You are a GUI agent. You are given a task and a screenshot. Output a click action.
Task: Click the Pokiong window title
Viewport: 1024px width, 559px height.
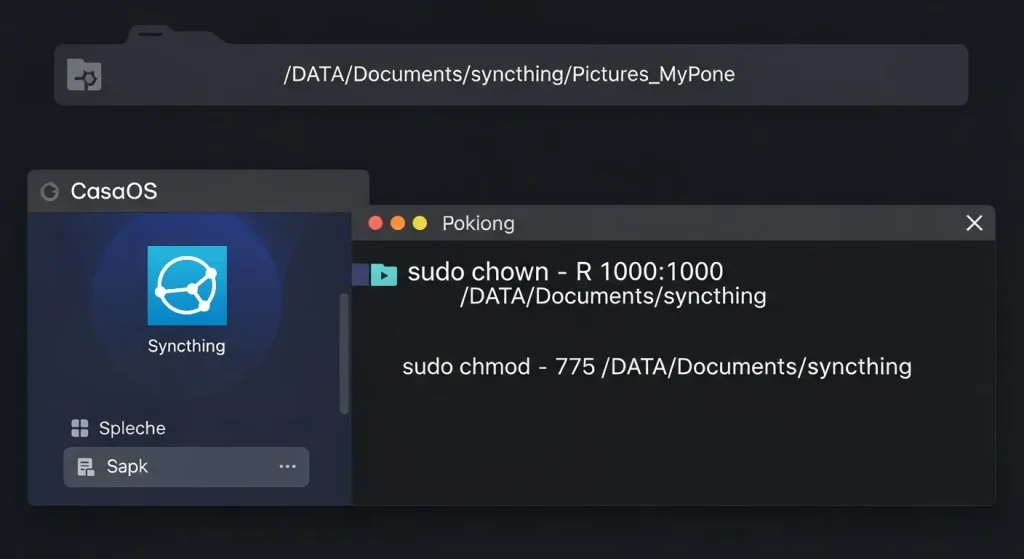click(478, 223)
